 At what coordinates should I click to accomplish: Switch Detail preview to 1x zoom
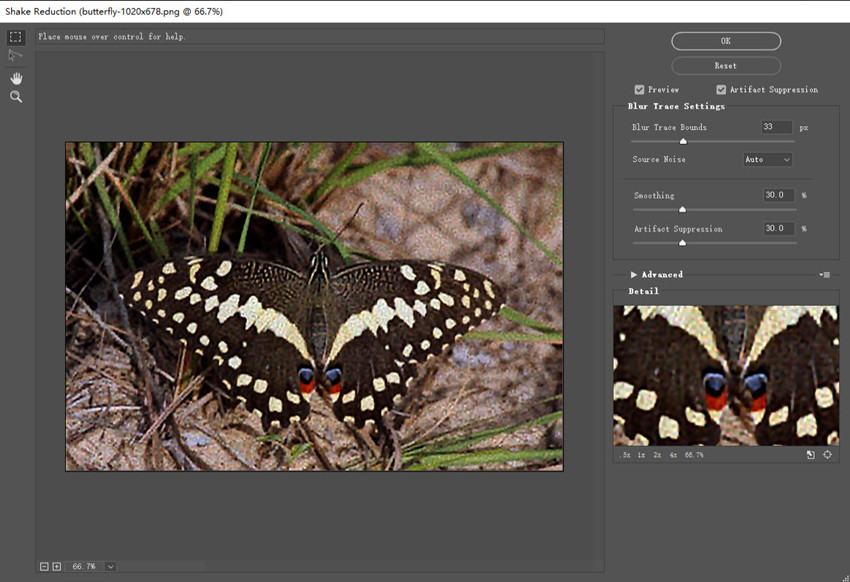(640, 455)
